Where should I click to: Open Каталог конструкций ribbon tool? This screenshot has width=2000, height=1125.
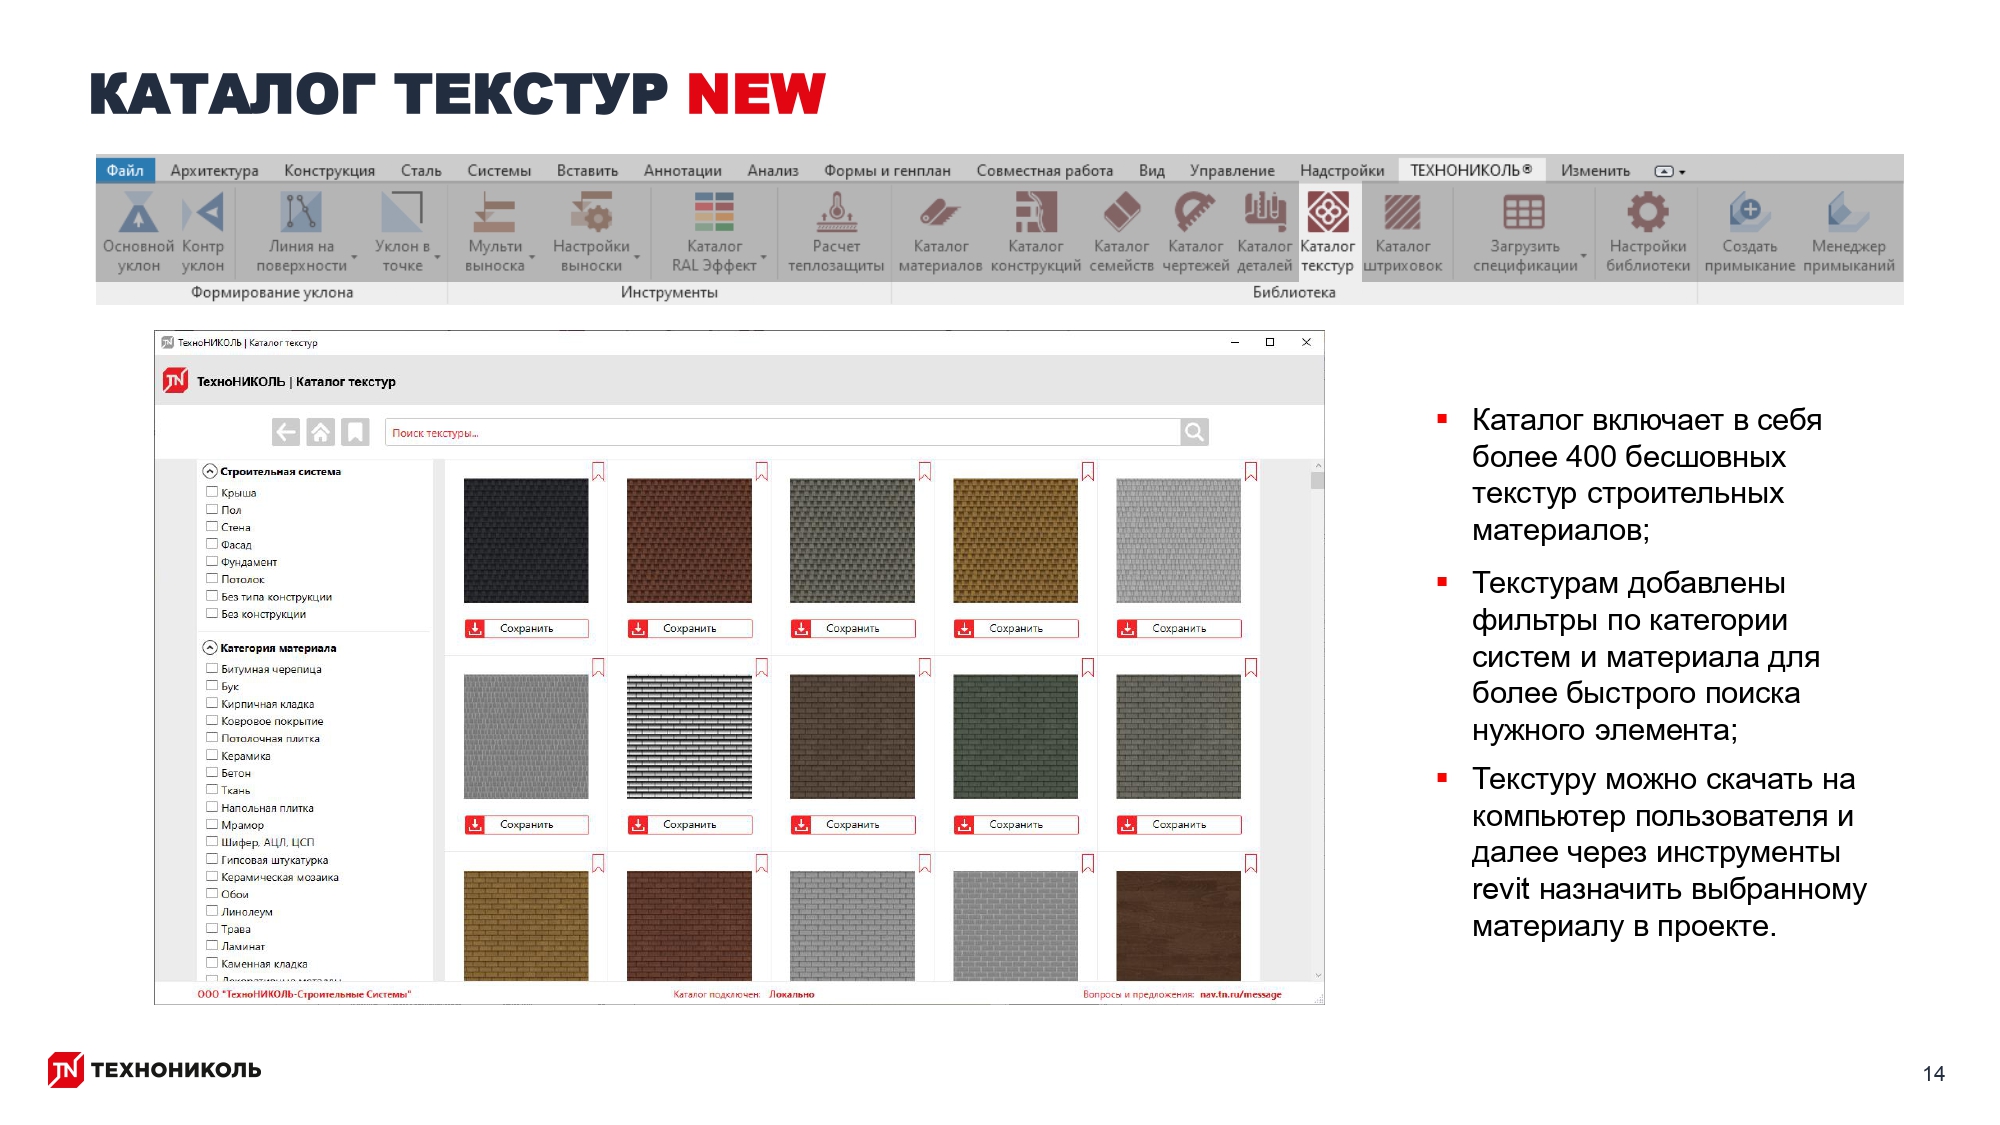[x=1035, y=233]
